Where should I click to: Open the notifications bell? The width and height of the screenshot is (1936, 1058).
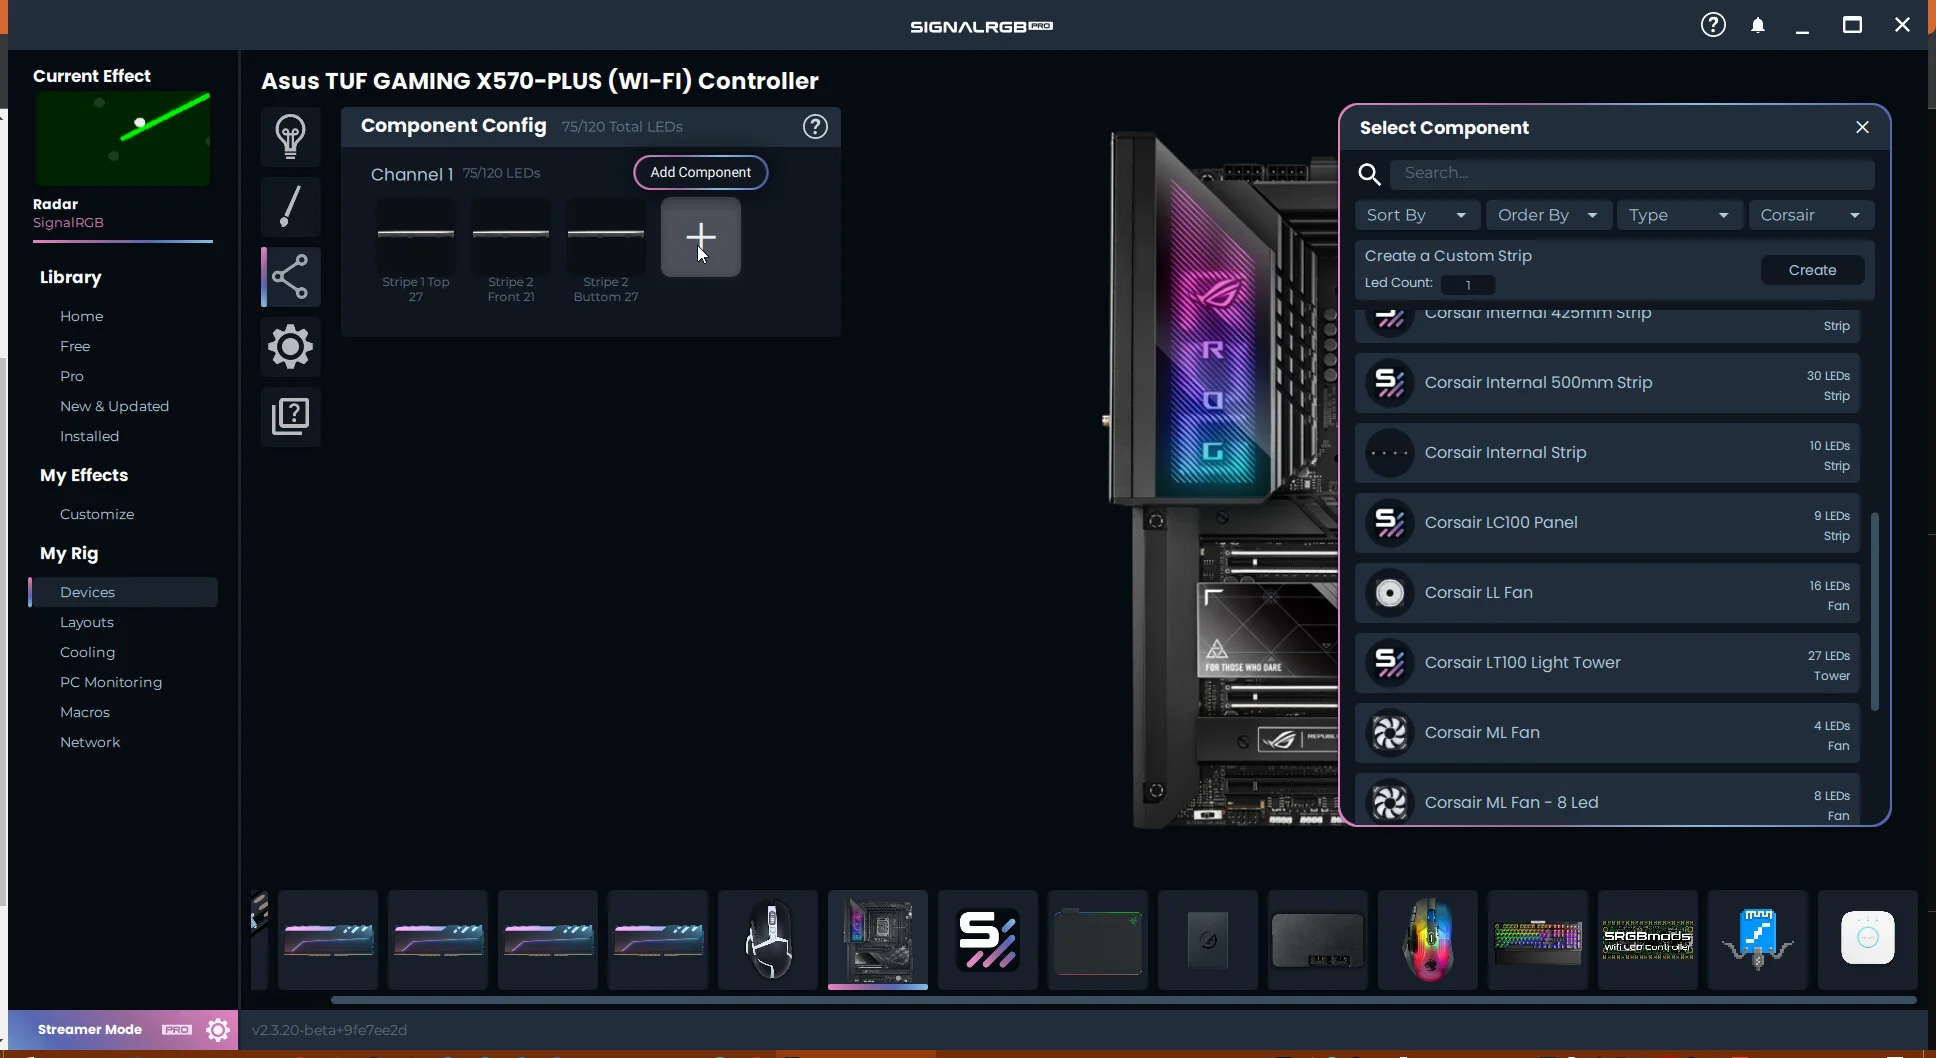click(x=1758, y=25)
